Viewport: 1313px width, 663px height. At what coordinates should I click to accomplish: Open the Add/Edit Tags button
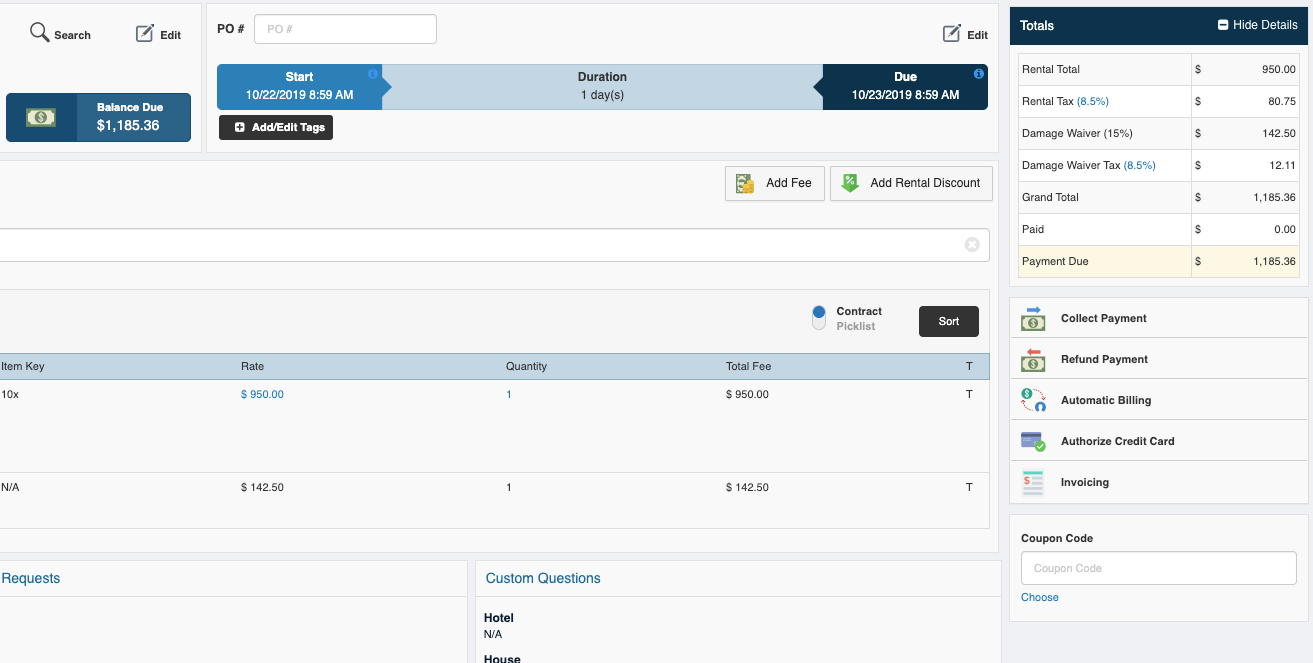click(x=276, y=128)
